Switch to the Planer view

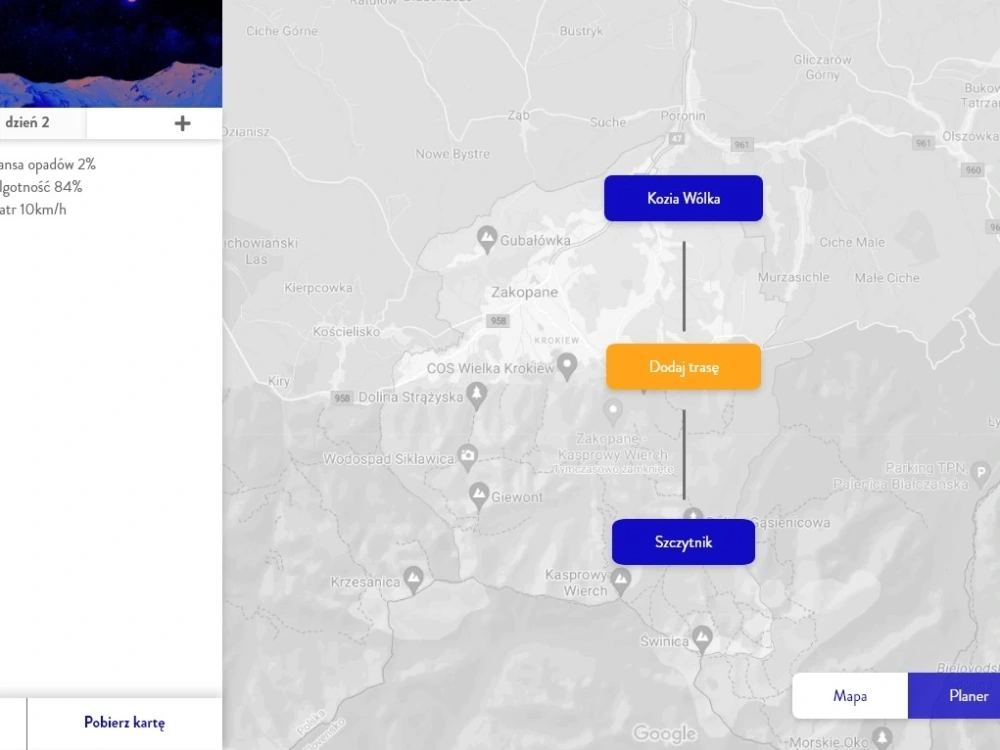click(954, 696)
